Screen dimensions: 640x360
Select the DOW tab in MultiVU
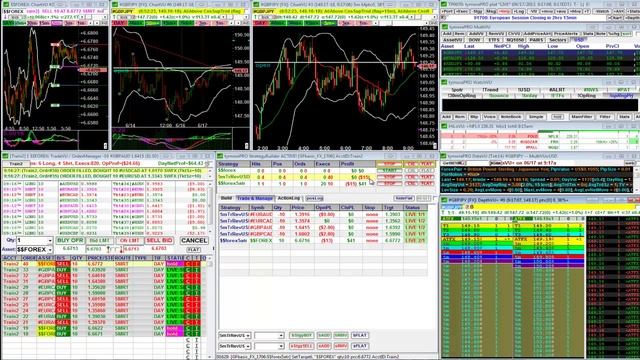click(474, 40)
